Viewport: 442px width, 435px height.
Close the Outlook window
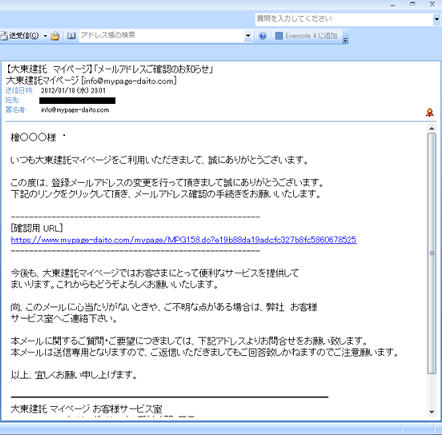[432, 4]
